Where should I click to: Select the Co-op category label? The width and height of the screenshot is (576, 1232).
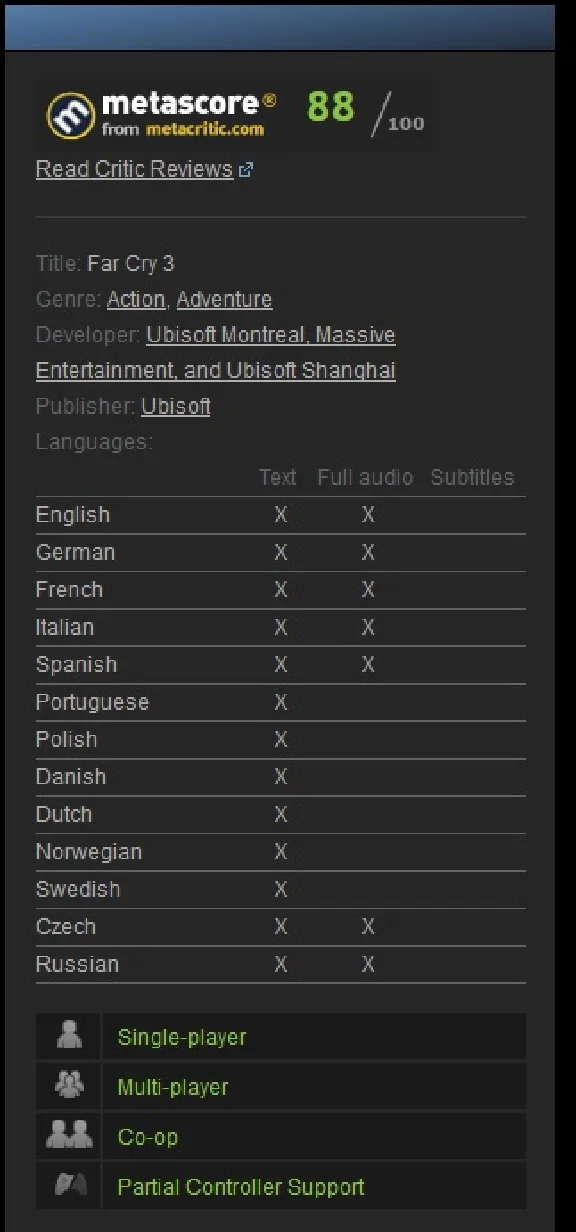[148, 1137]
